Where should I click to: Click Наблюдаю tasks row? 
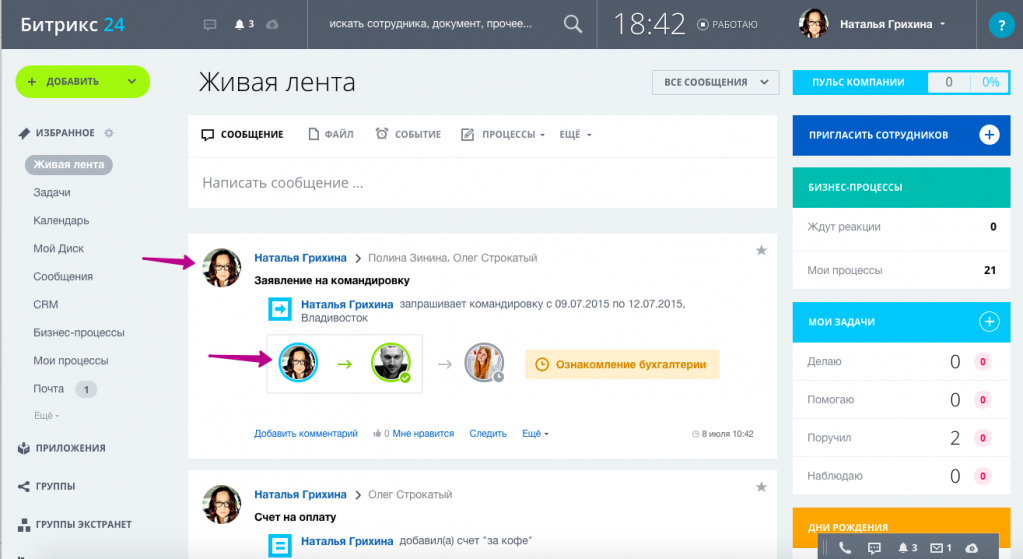[x=901, y=476]
